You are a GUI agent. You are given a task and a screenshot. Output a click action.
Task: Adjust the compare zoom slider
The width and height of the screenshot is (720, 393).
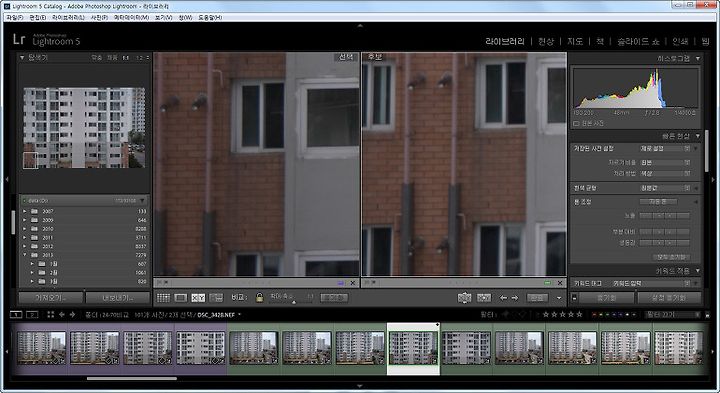click(x=294, y=302)
